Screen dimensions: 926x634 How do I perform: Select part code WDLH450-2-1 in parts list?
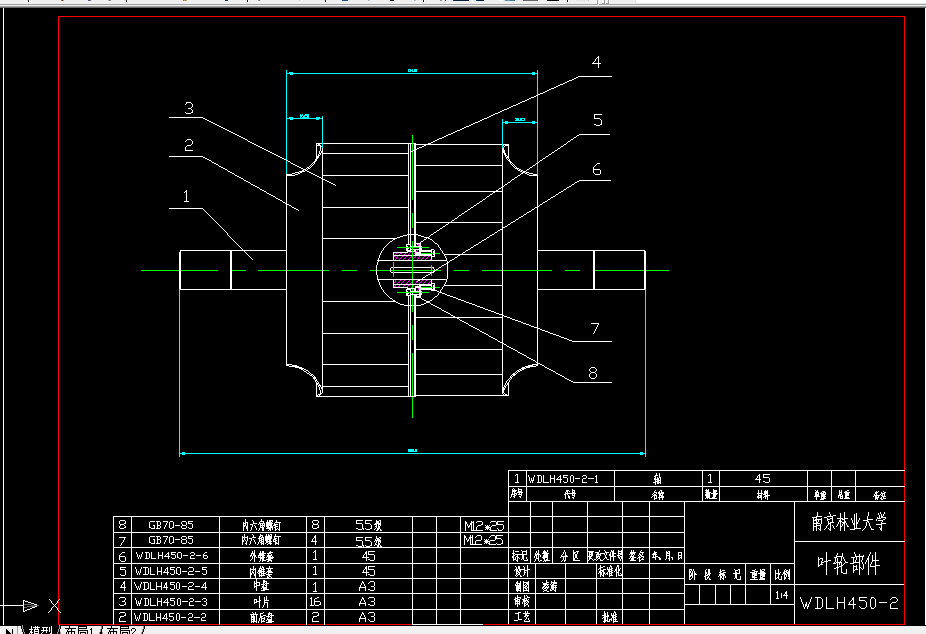tap(563, 479)
